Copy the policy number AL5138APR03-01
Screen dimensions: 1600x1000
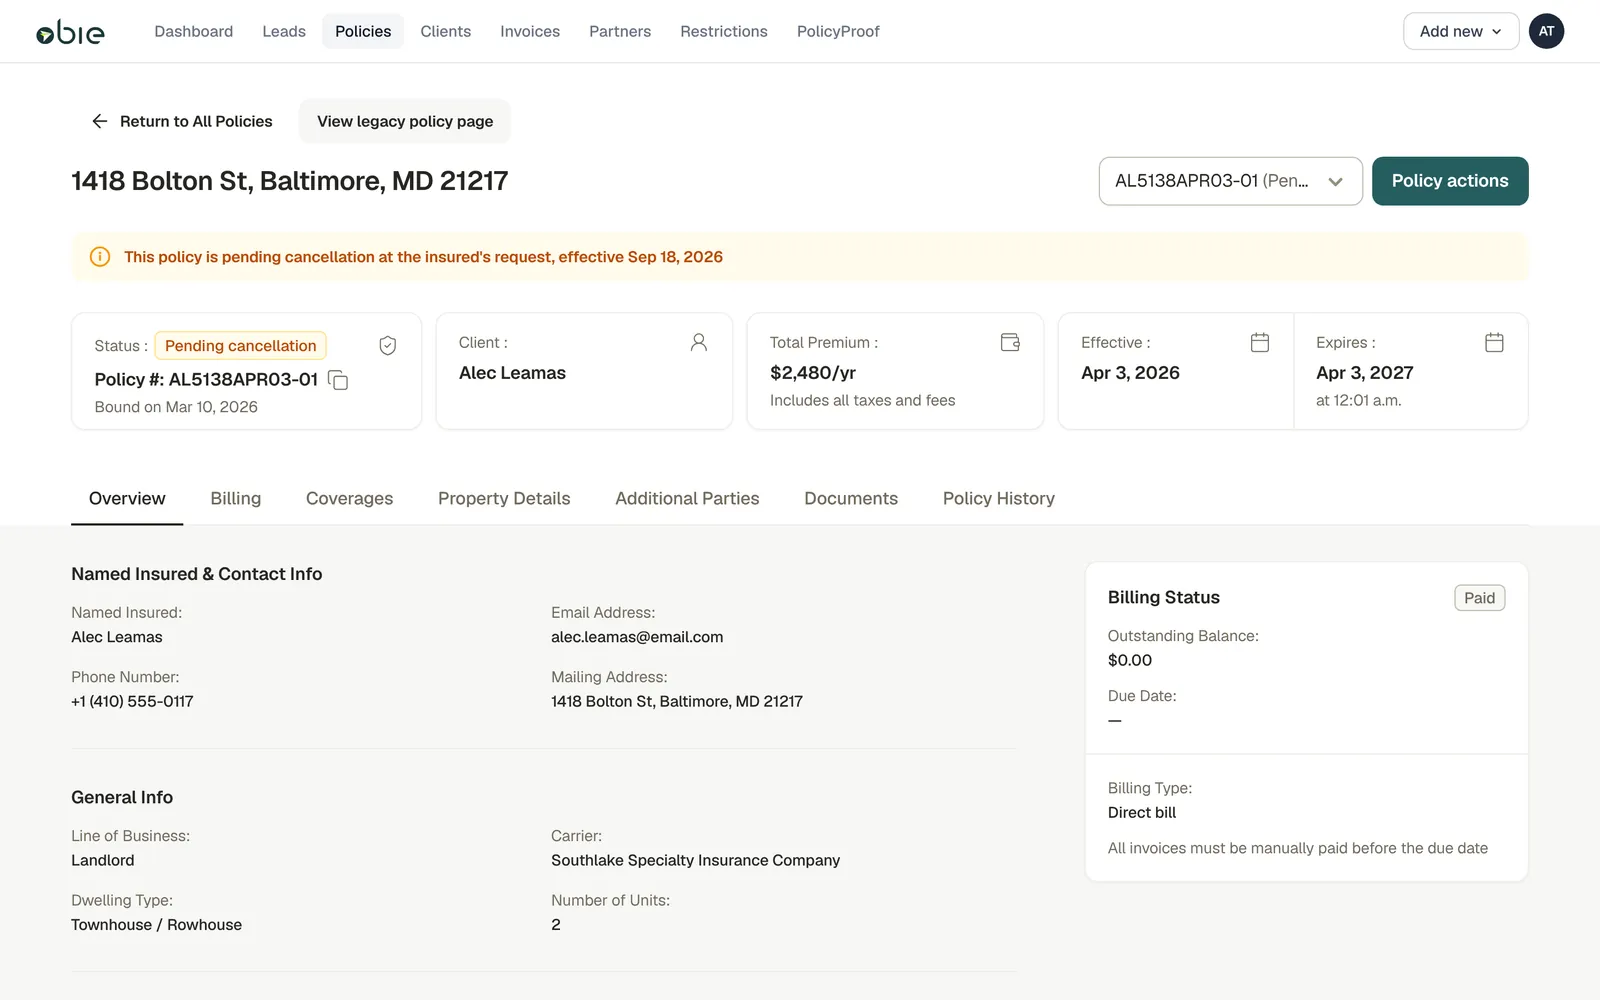point(338,380)
